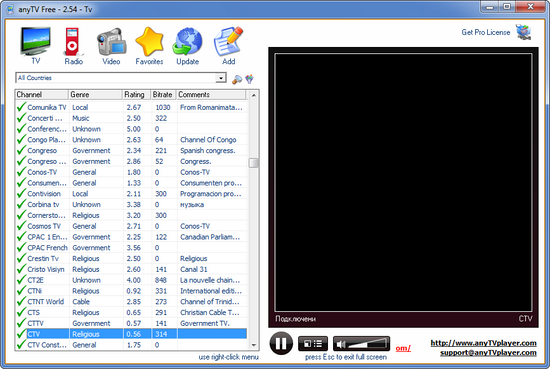This screenshot has width=550, height=369.
Task: Select the Crestin Tv channel name
Action: [43, 259]
